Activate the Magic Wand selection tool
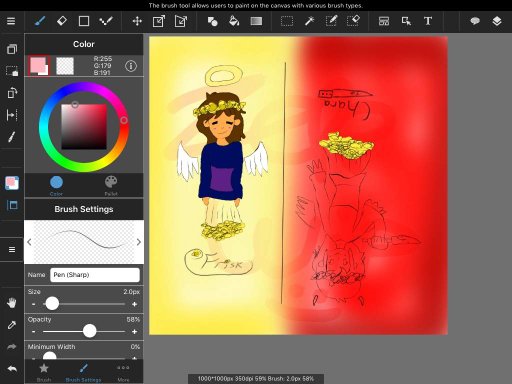Image resolution: width=512 pixels, height=384 pixels. tap(309, 21)
